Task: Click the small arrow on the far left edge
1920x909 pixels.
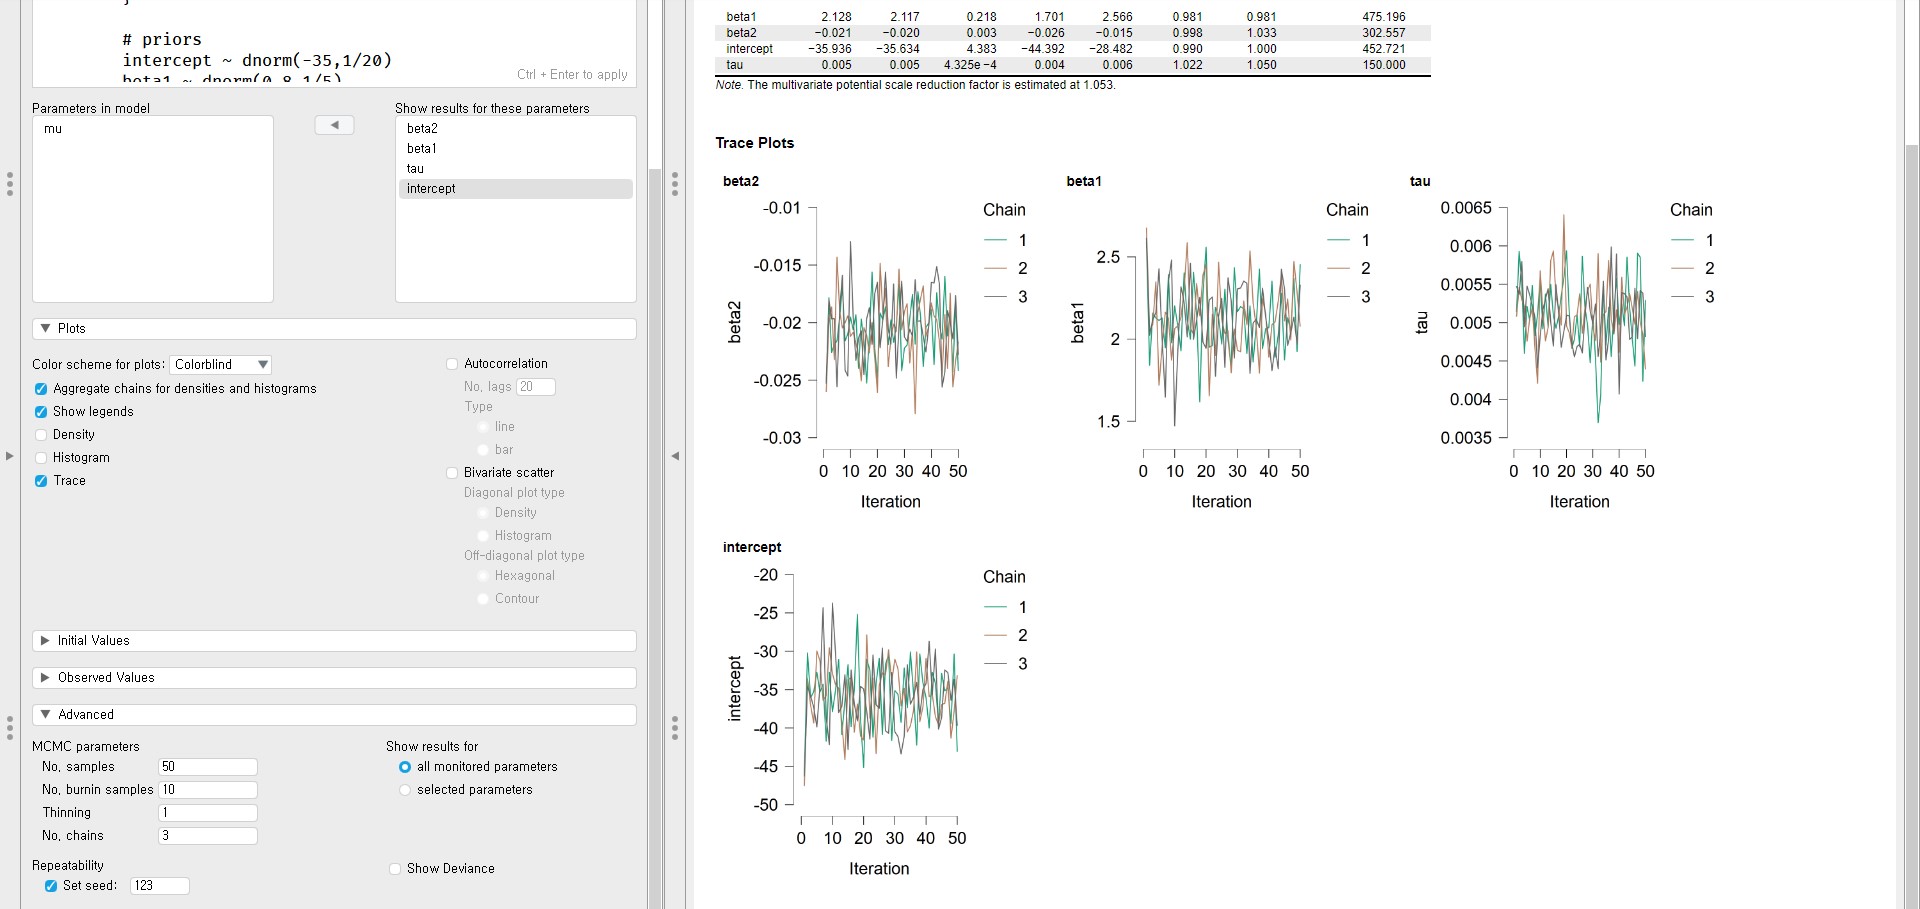Action: click(x=9, y=456)
